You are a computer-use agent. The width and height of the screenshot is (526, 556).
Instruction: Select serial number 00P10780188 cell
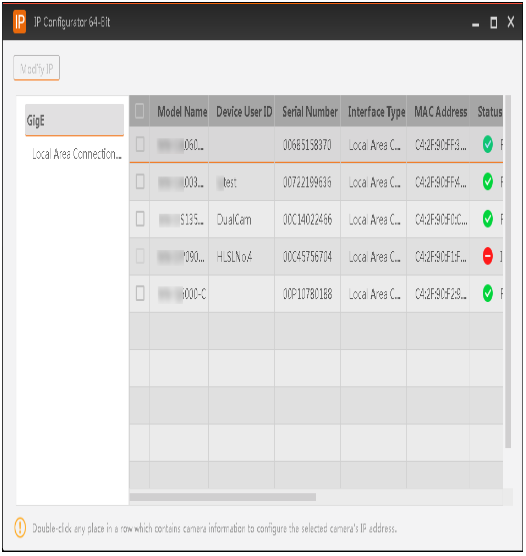pyautogui.click(x=308, y=294)
